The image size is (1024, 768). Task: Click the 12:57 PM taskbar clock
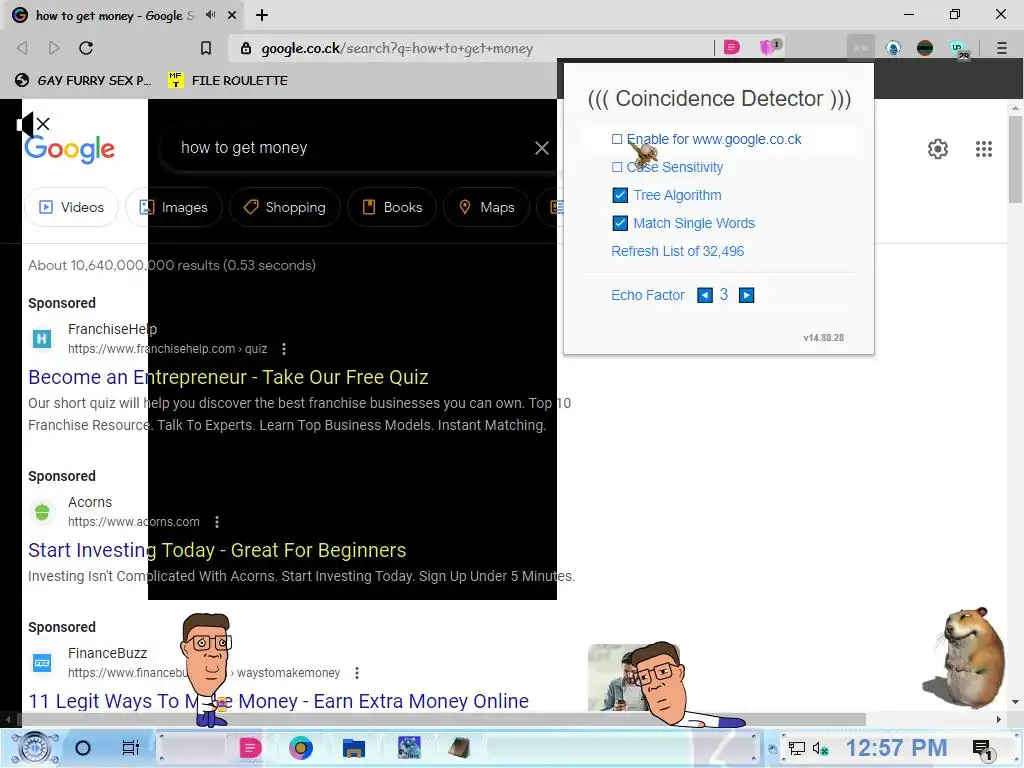coord(896,748)
